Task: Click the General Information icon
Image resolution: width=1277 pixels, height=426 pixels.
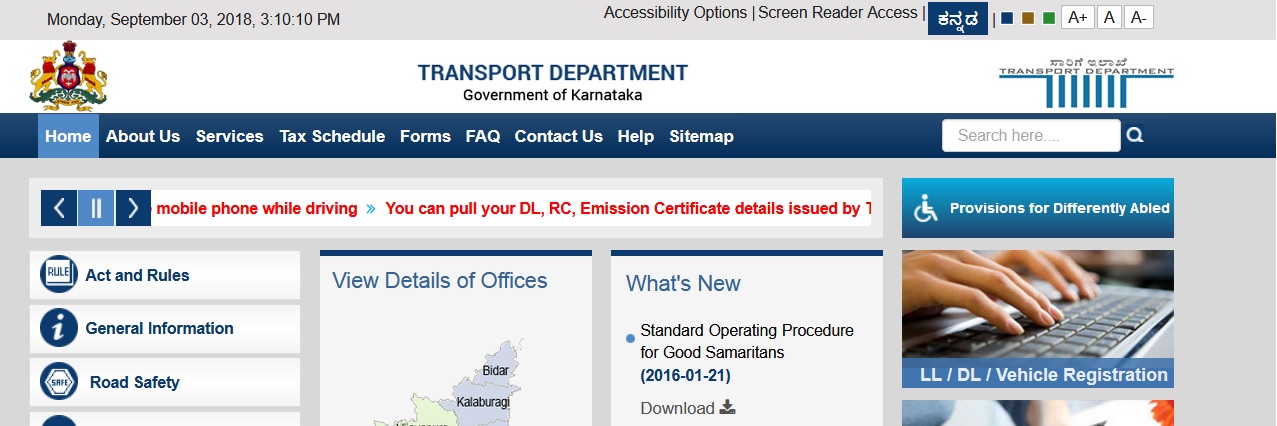Action: coord(59,328)
